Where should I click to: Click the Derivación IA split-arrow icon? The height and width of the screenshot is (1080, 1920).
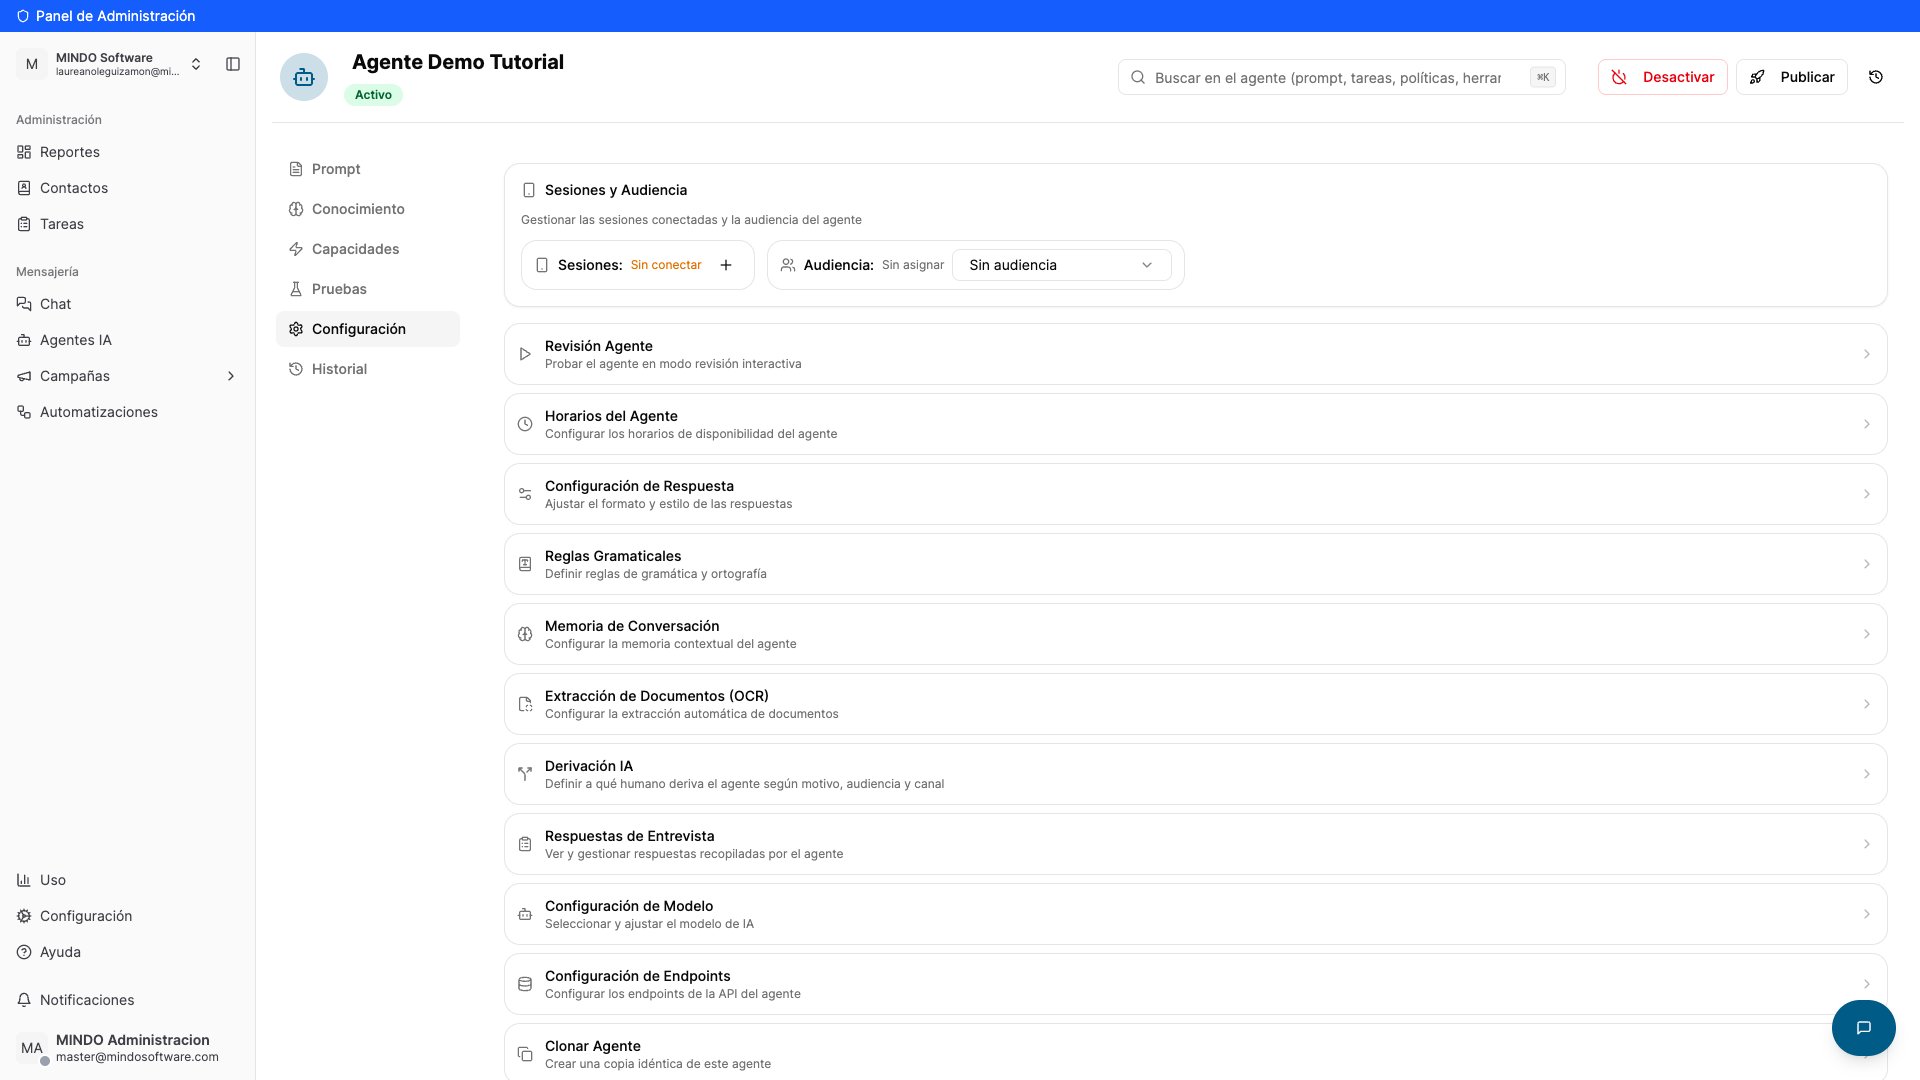[525, 774]
